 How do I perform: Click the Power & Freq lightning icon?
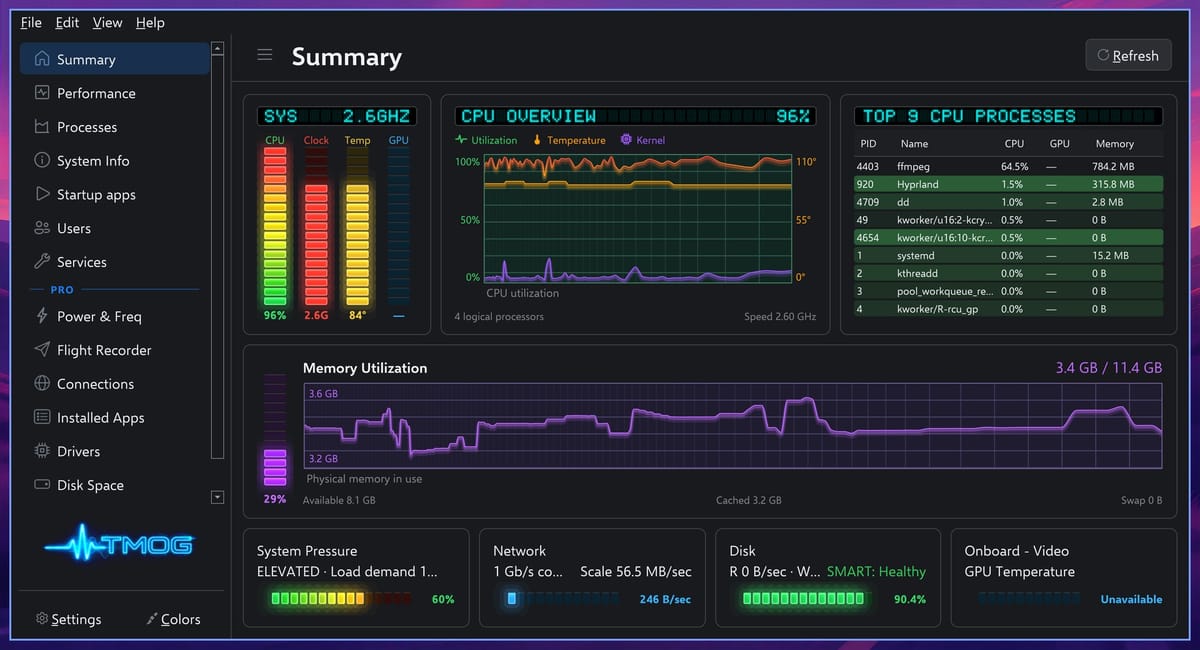coord(42,316)
